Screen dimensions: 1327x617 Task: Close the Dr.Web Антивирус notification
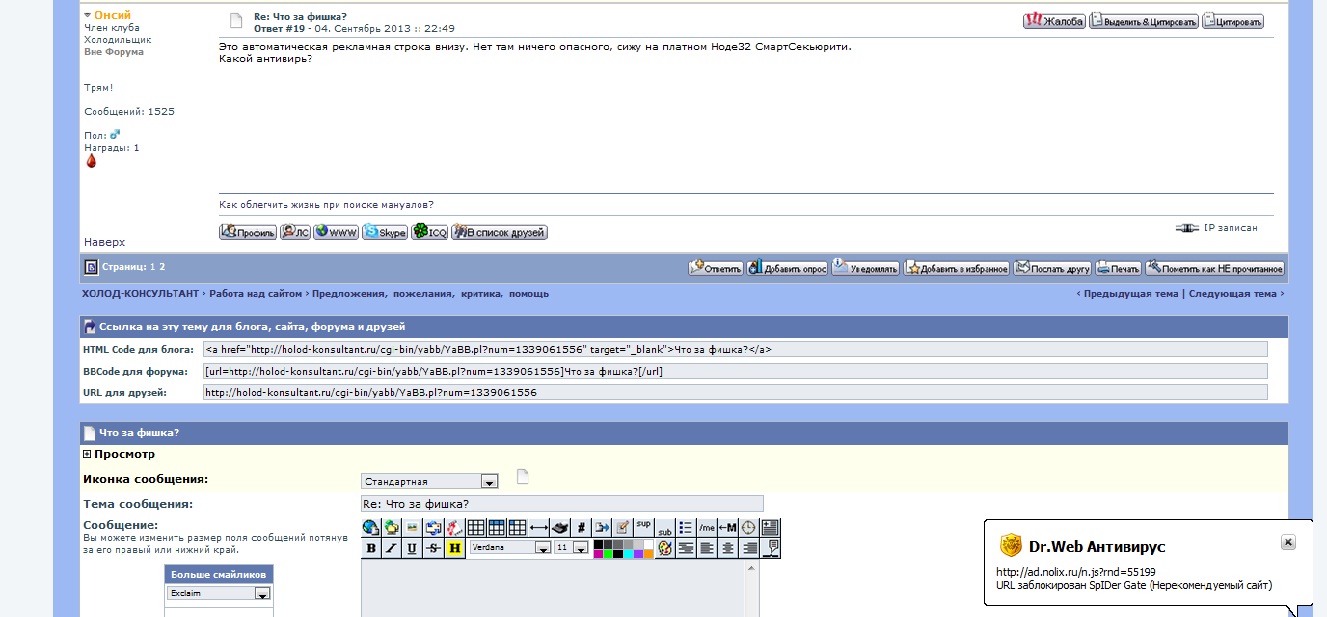1288,541
